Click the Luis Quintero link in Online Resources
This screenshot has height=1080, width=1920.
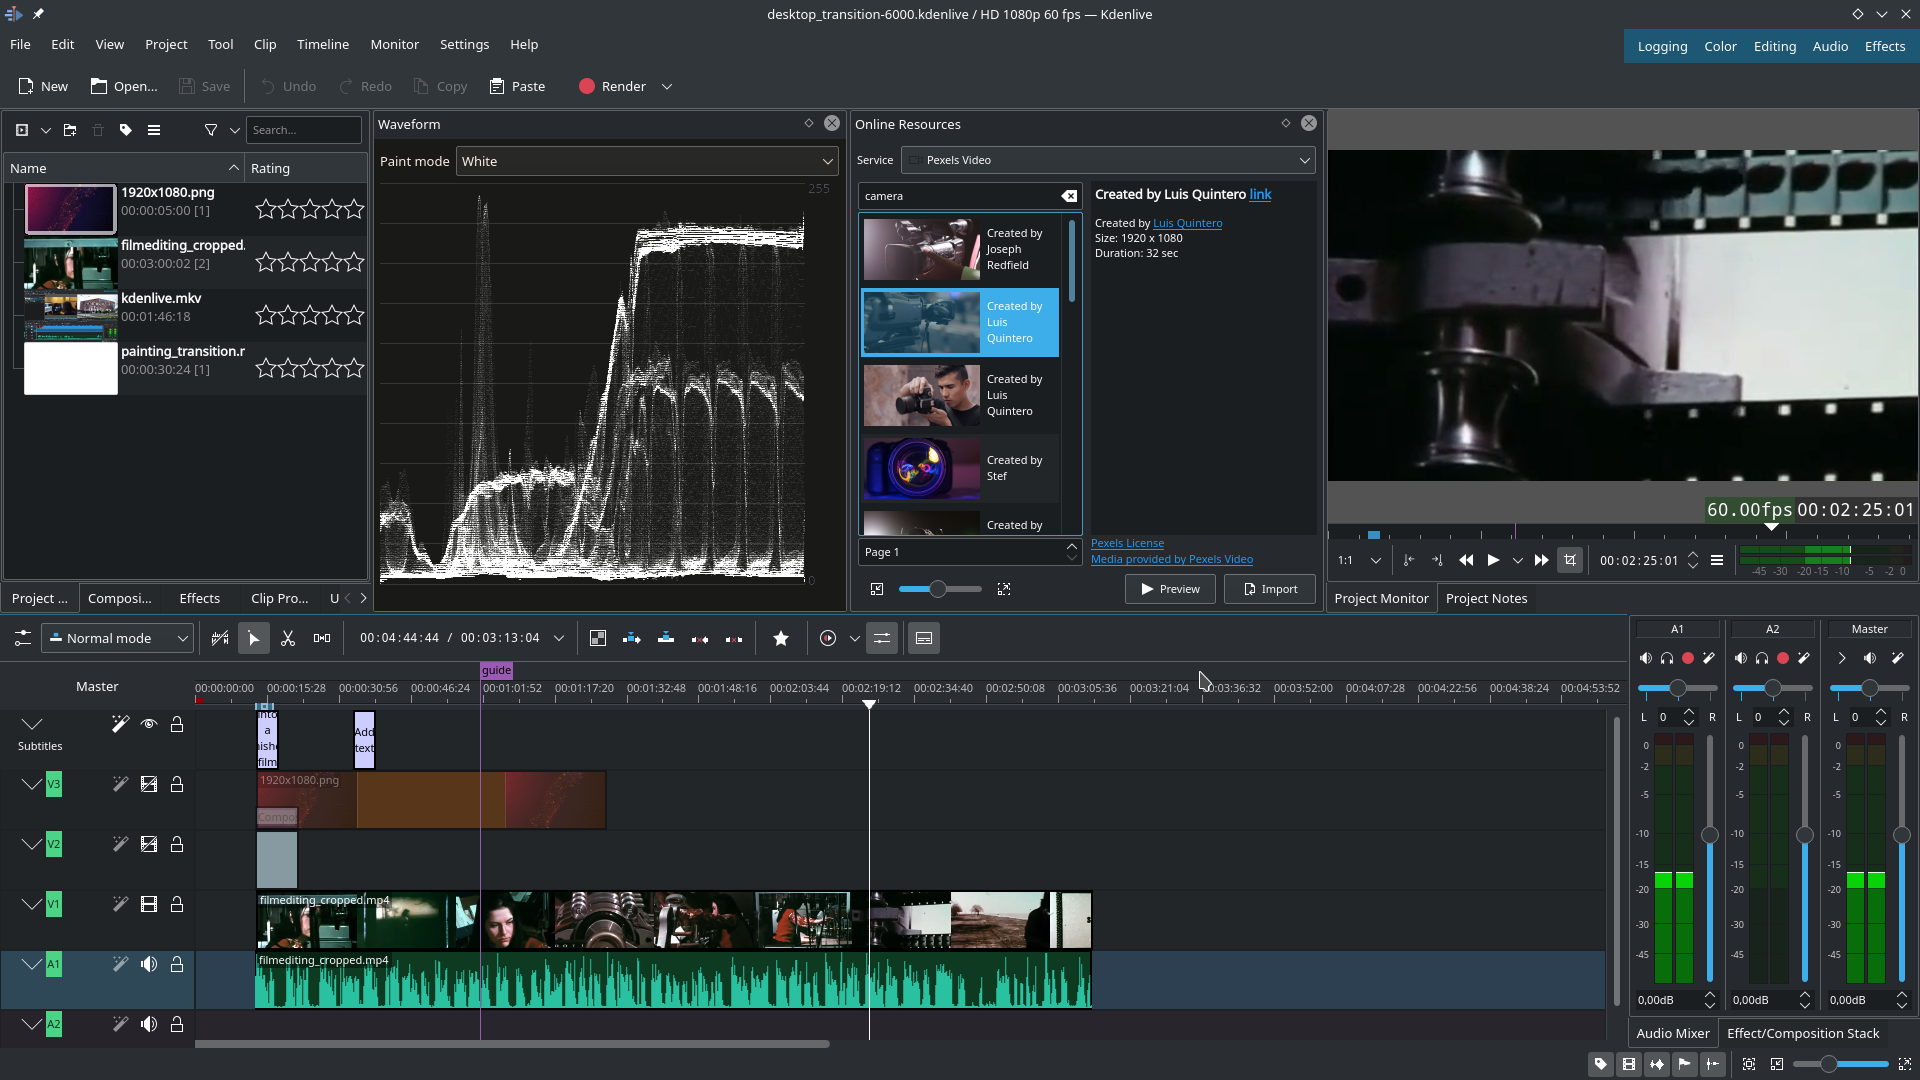(x=1185, y=223)
